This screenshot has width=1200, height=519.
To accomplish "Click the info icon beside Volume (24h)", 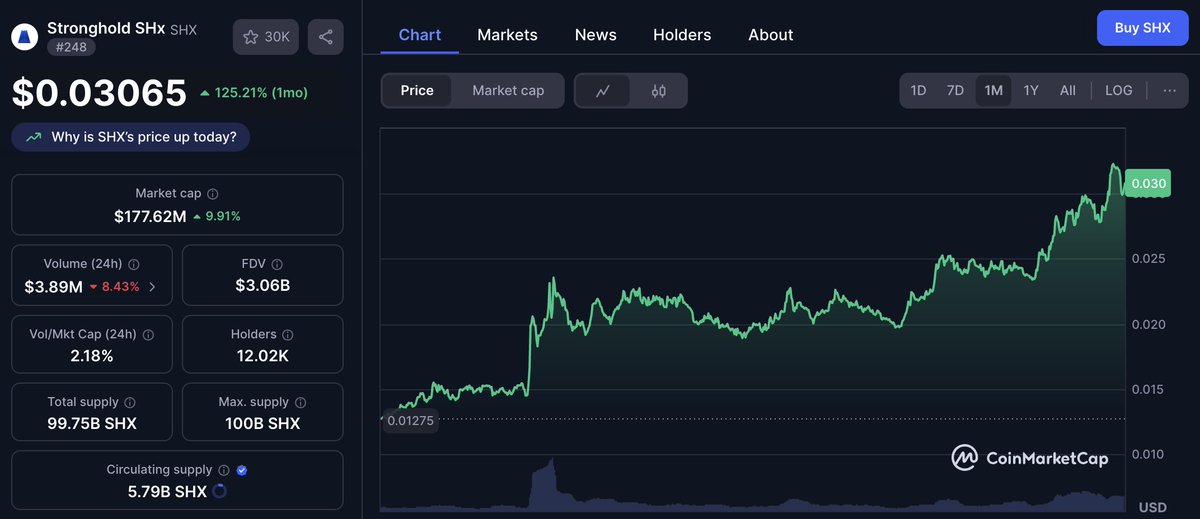I will pos(134,264).
